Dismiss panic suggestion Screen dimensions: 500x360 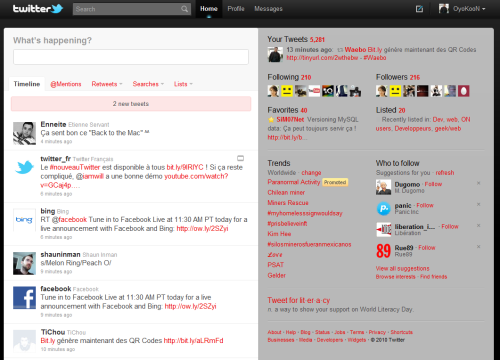(478, 204)
